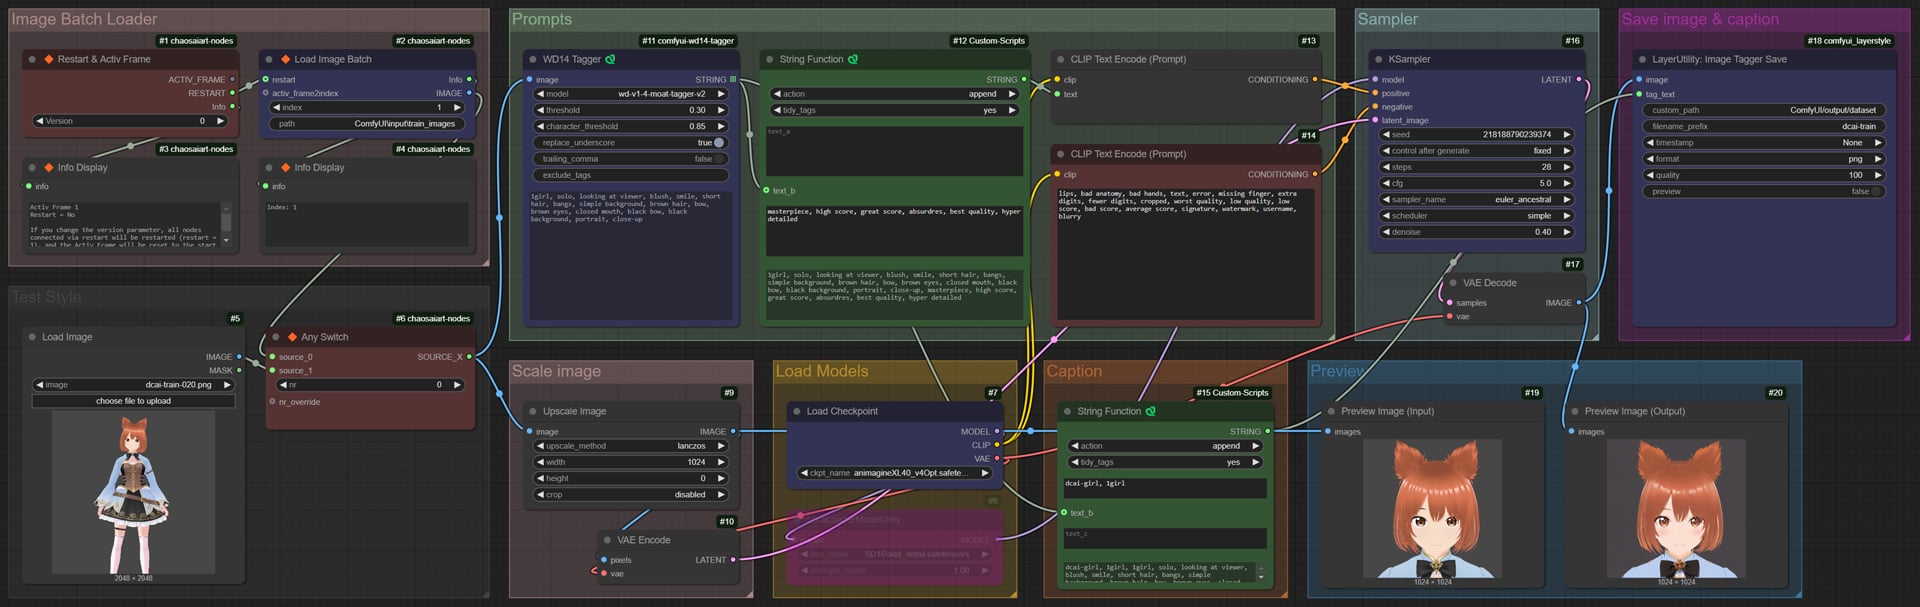
Task: Collapse the Restart & Activ Frame node dot
Action: coord(32,59)
